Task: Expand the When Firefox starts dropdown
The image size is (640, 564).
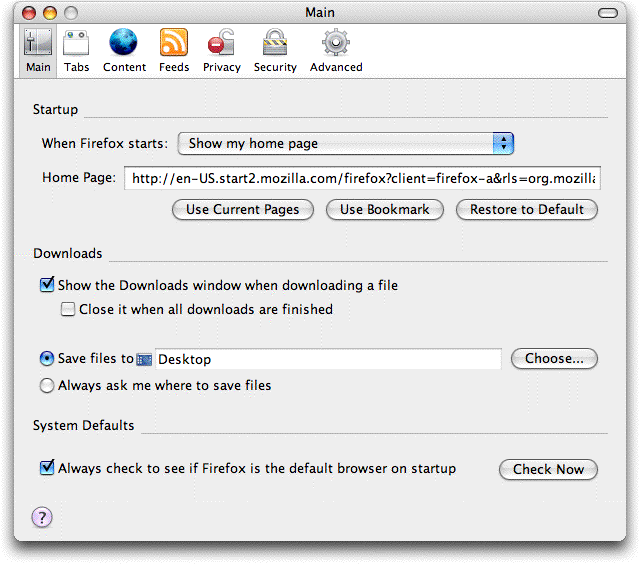Action: tap(346, 143)
